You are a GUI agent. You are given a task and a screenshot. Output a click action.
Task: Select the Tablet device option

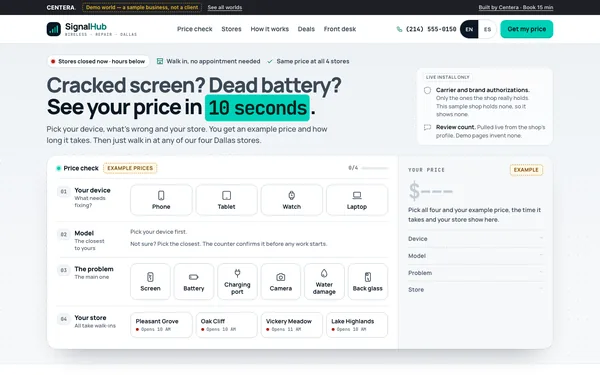point(227,200)
